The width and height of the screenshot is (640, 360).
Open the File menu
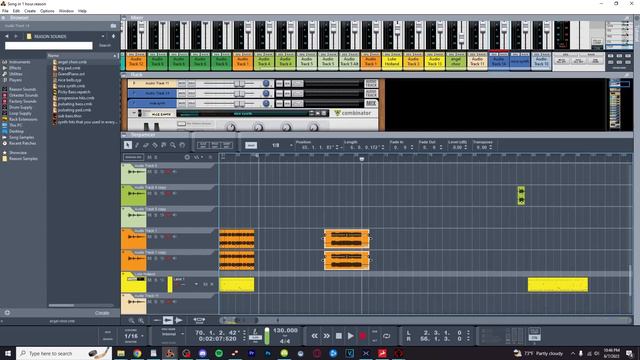tap(5, 11)
